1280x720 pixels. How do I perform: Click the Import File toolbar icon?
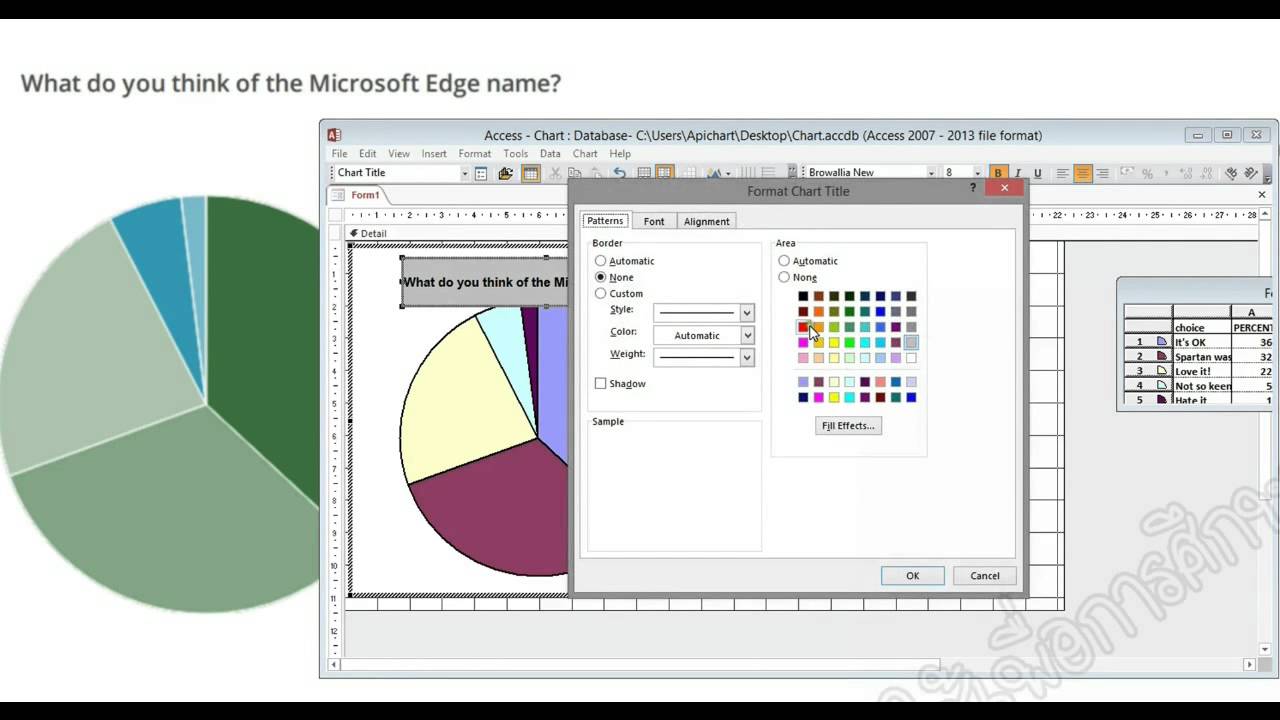[x=505, y=173]
